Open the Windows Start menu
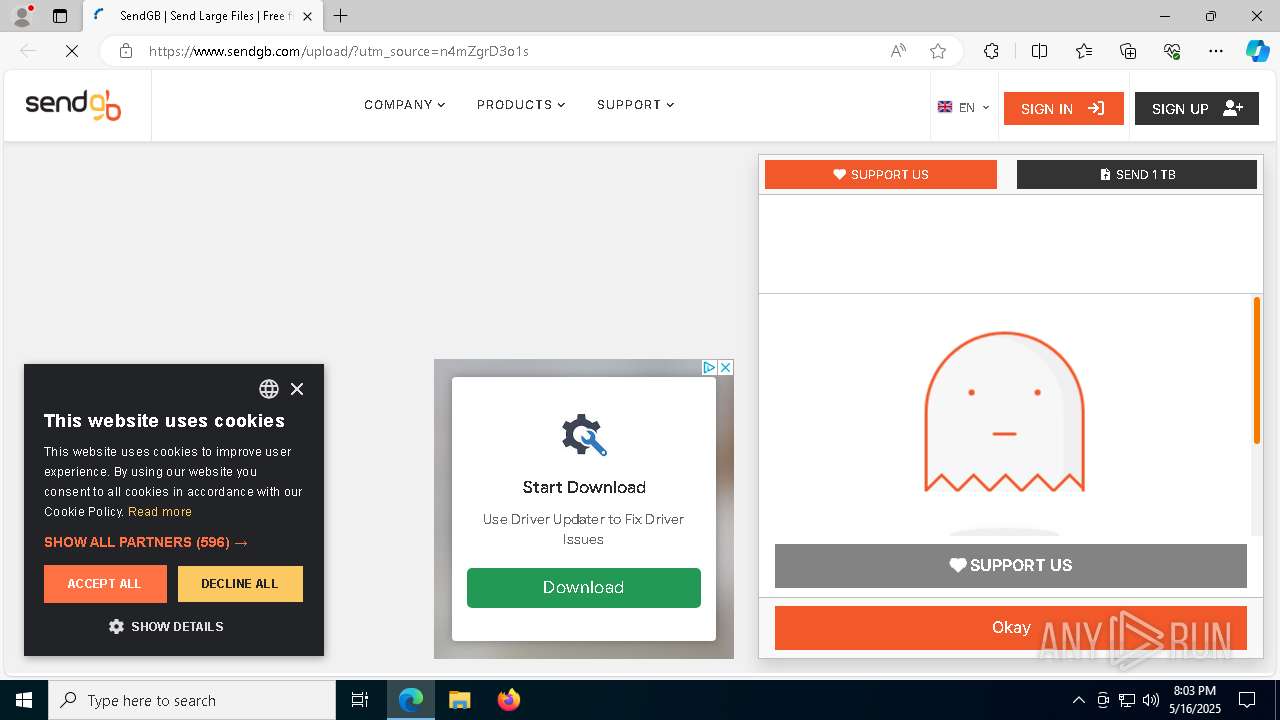Image resolution: width=1280 pixels, height=720 pixels. click(24, 700)
